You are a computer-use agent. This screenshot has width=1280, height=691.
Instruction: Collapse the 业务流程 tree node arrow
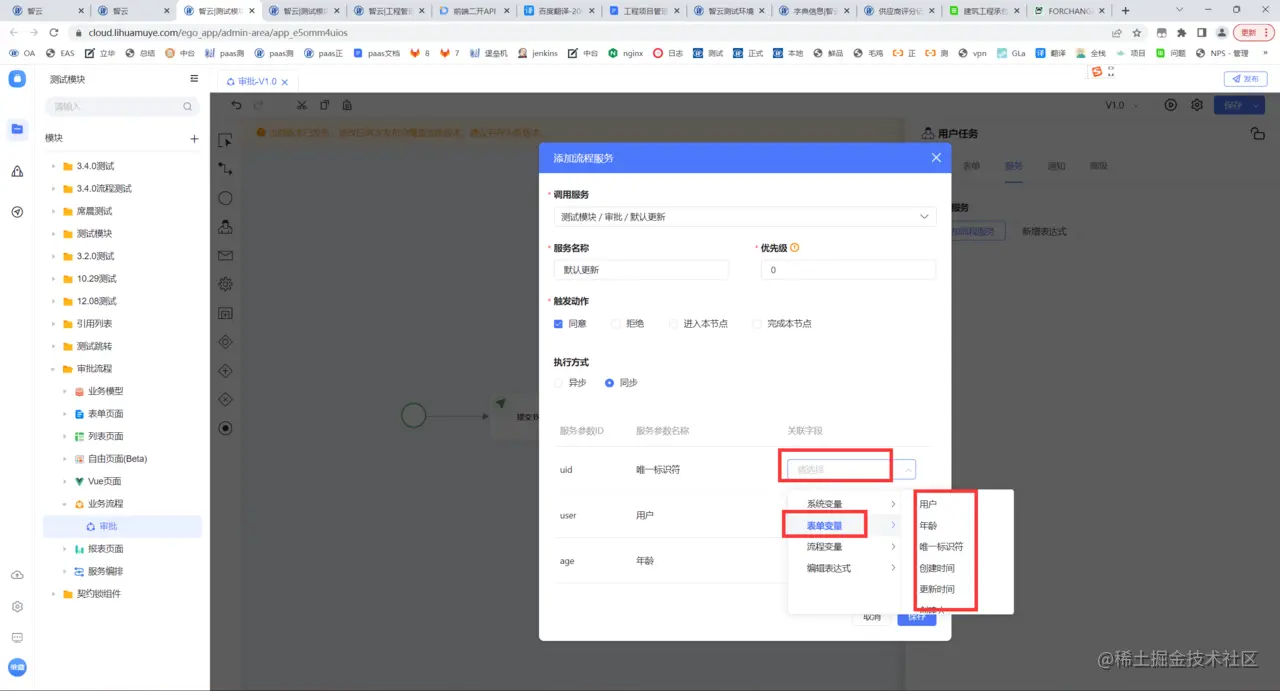[x=65, y=504]
